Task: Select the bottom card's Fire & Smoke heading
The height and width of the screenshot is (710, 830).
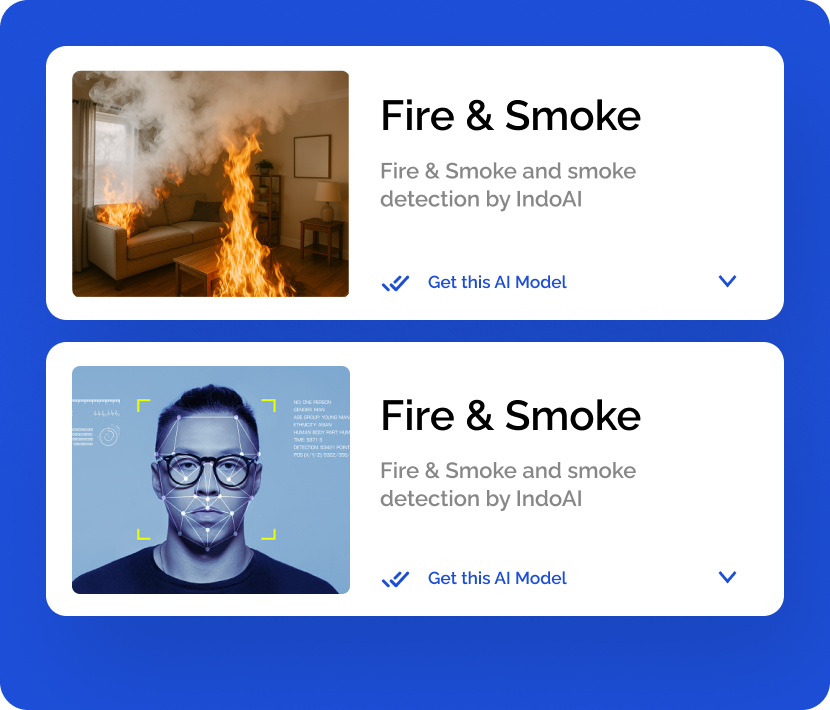Action: coord(510,416)
